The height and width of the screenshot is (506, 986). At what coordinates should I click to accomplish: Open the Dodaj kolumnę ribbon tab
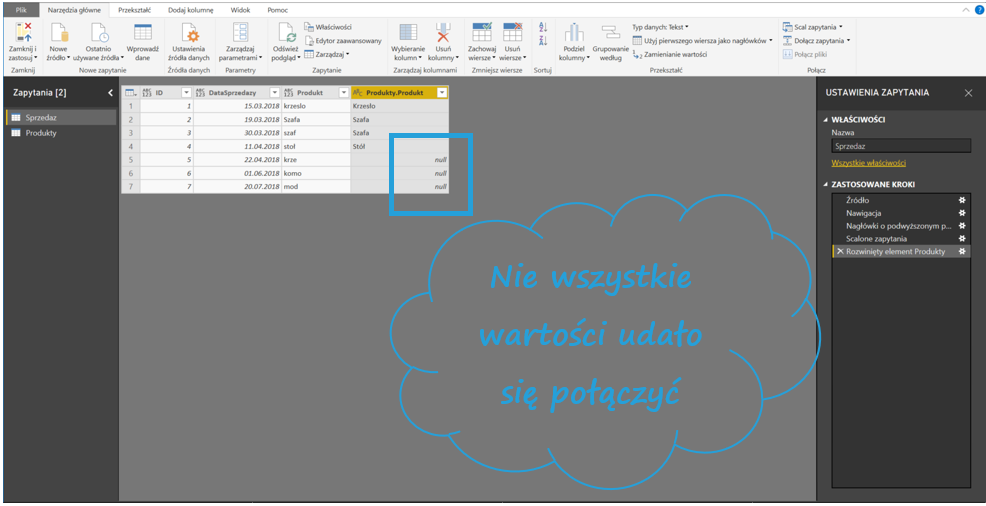190,9
